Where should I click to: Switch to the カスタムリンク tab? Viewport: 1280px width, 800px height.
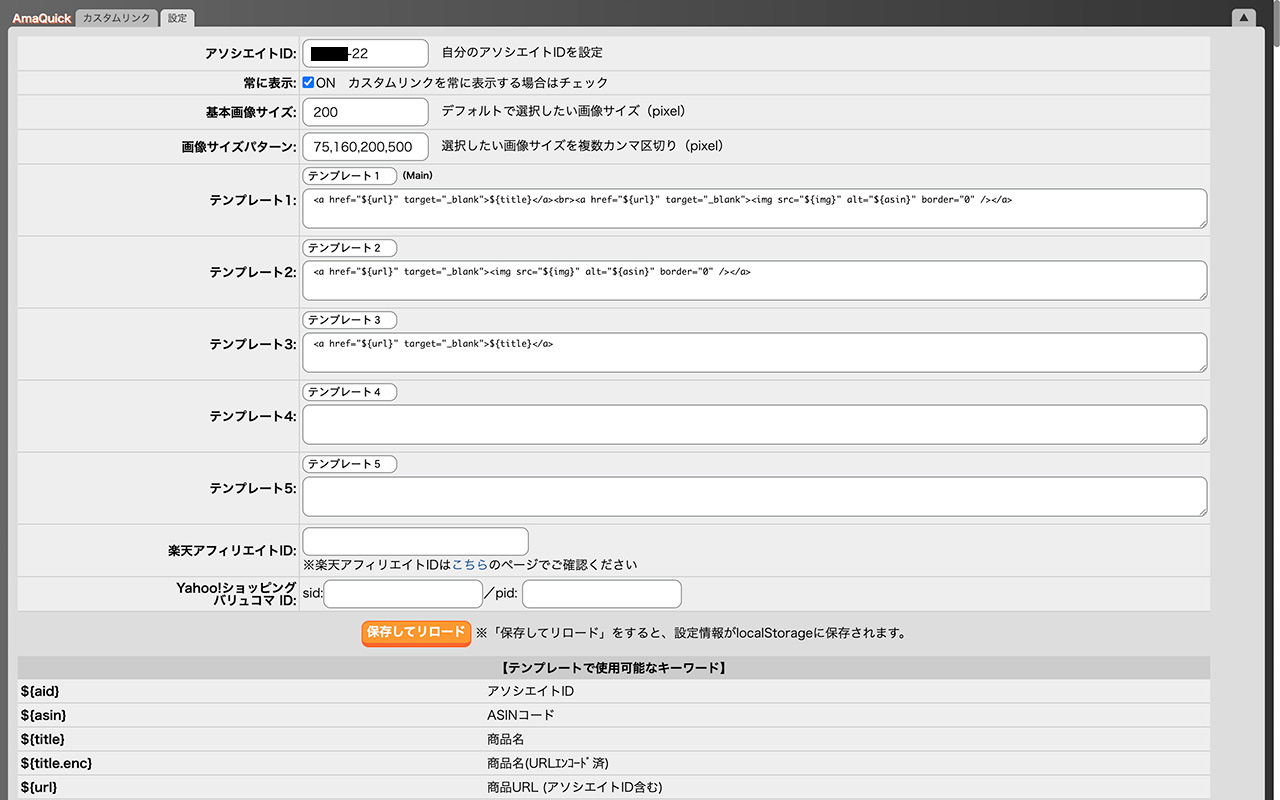[116, 18]
